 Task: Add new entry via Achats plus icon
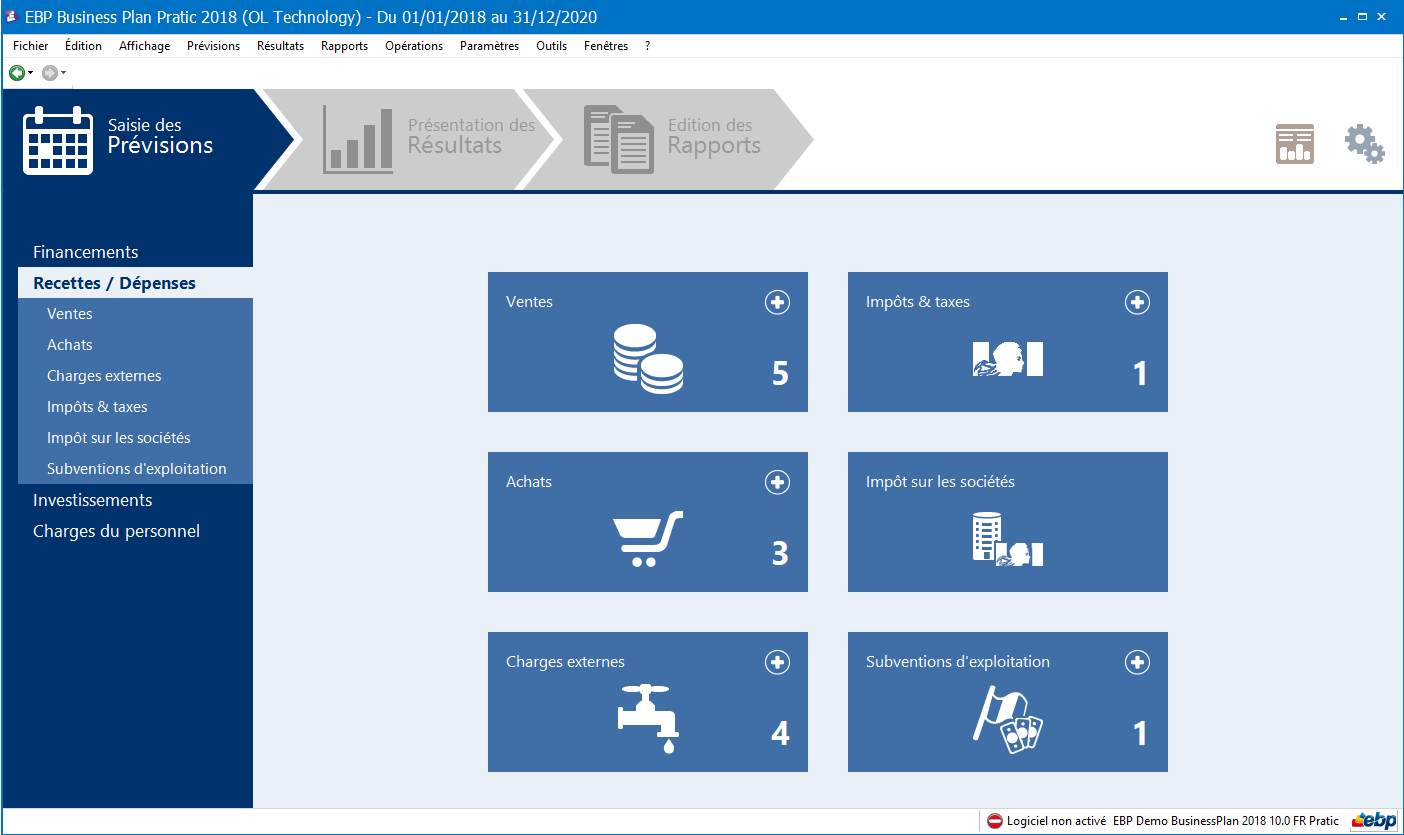coord(777,482)
